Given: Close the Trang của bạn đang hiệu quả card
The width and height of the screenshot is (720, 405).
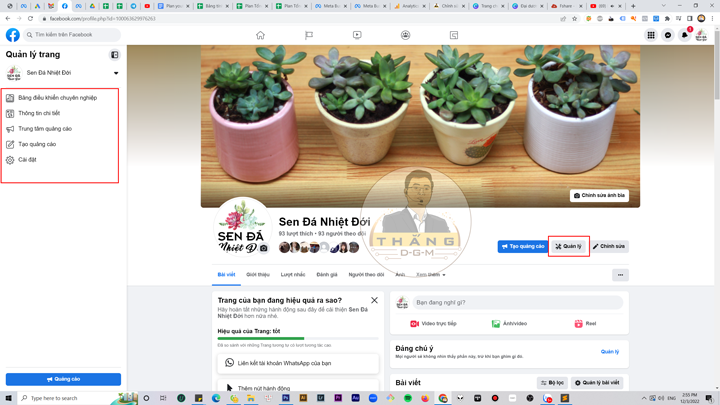Looking at the screenshot, I should (374, 300).
